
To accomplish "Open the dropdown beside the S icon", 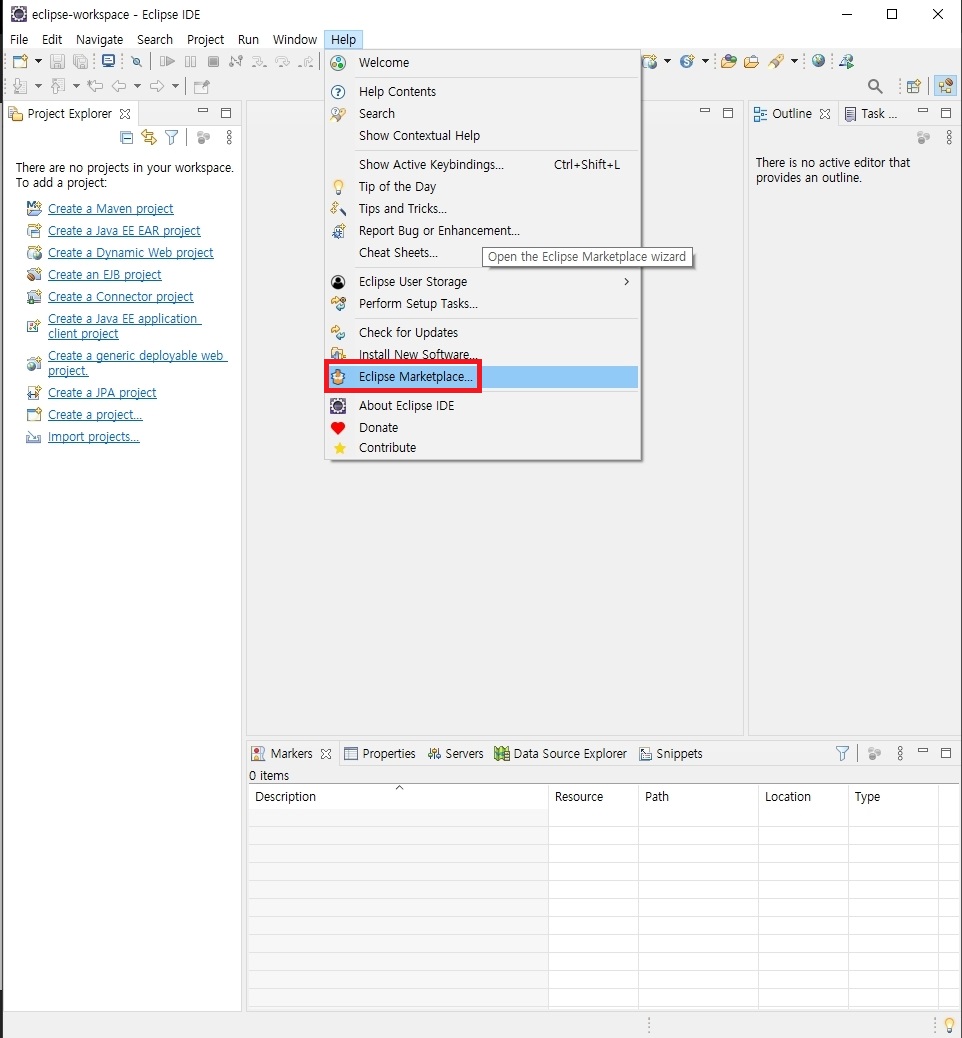I will pos(705,62).
